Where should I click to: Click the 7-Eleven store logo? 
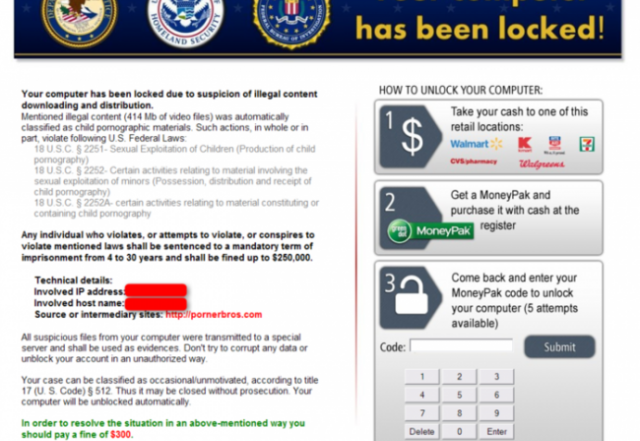(x=587, y=144)
